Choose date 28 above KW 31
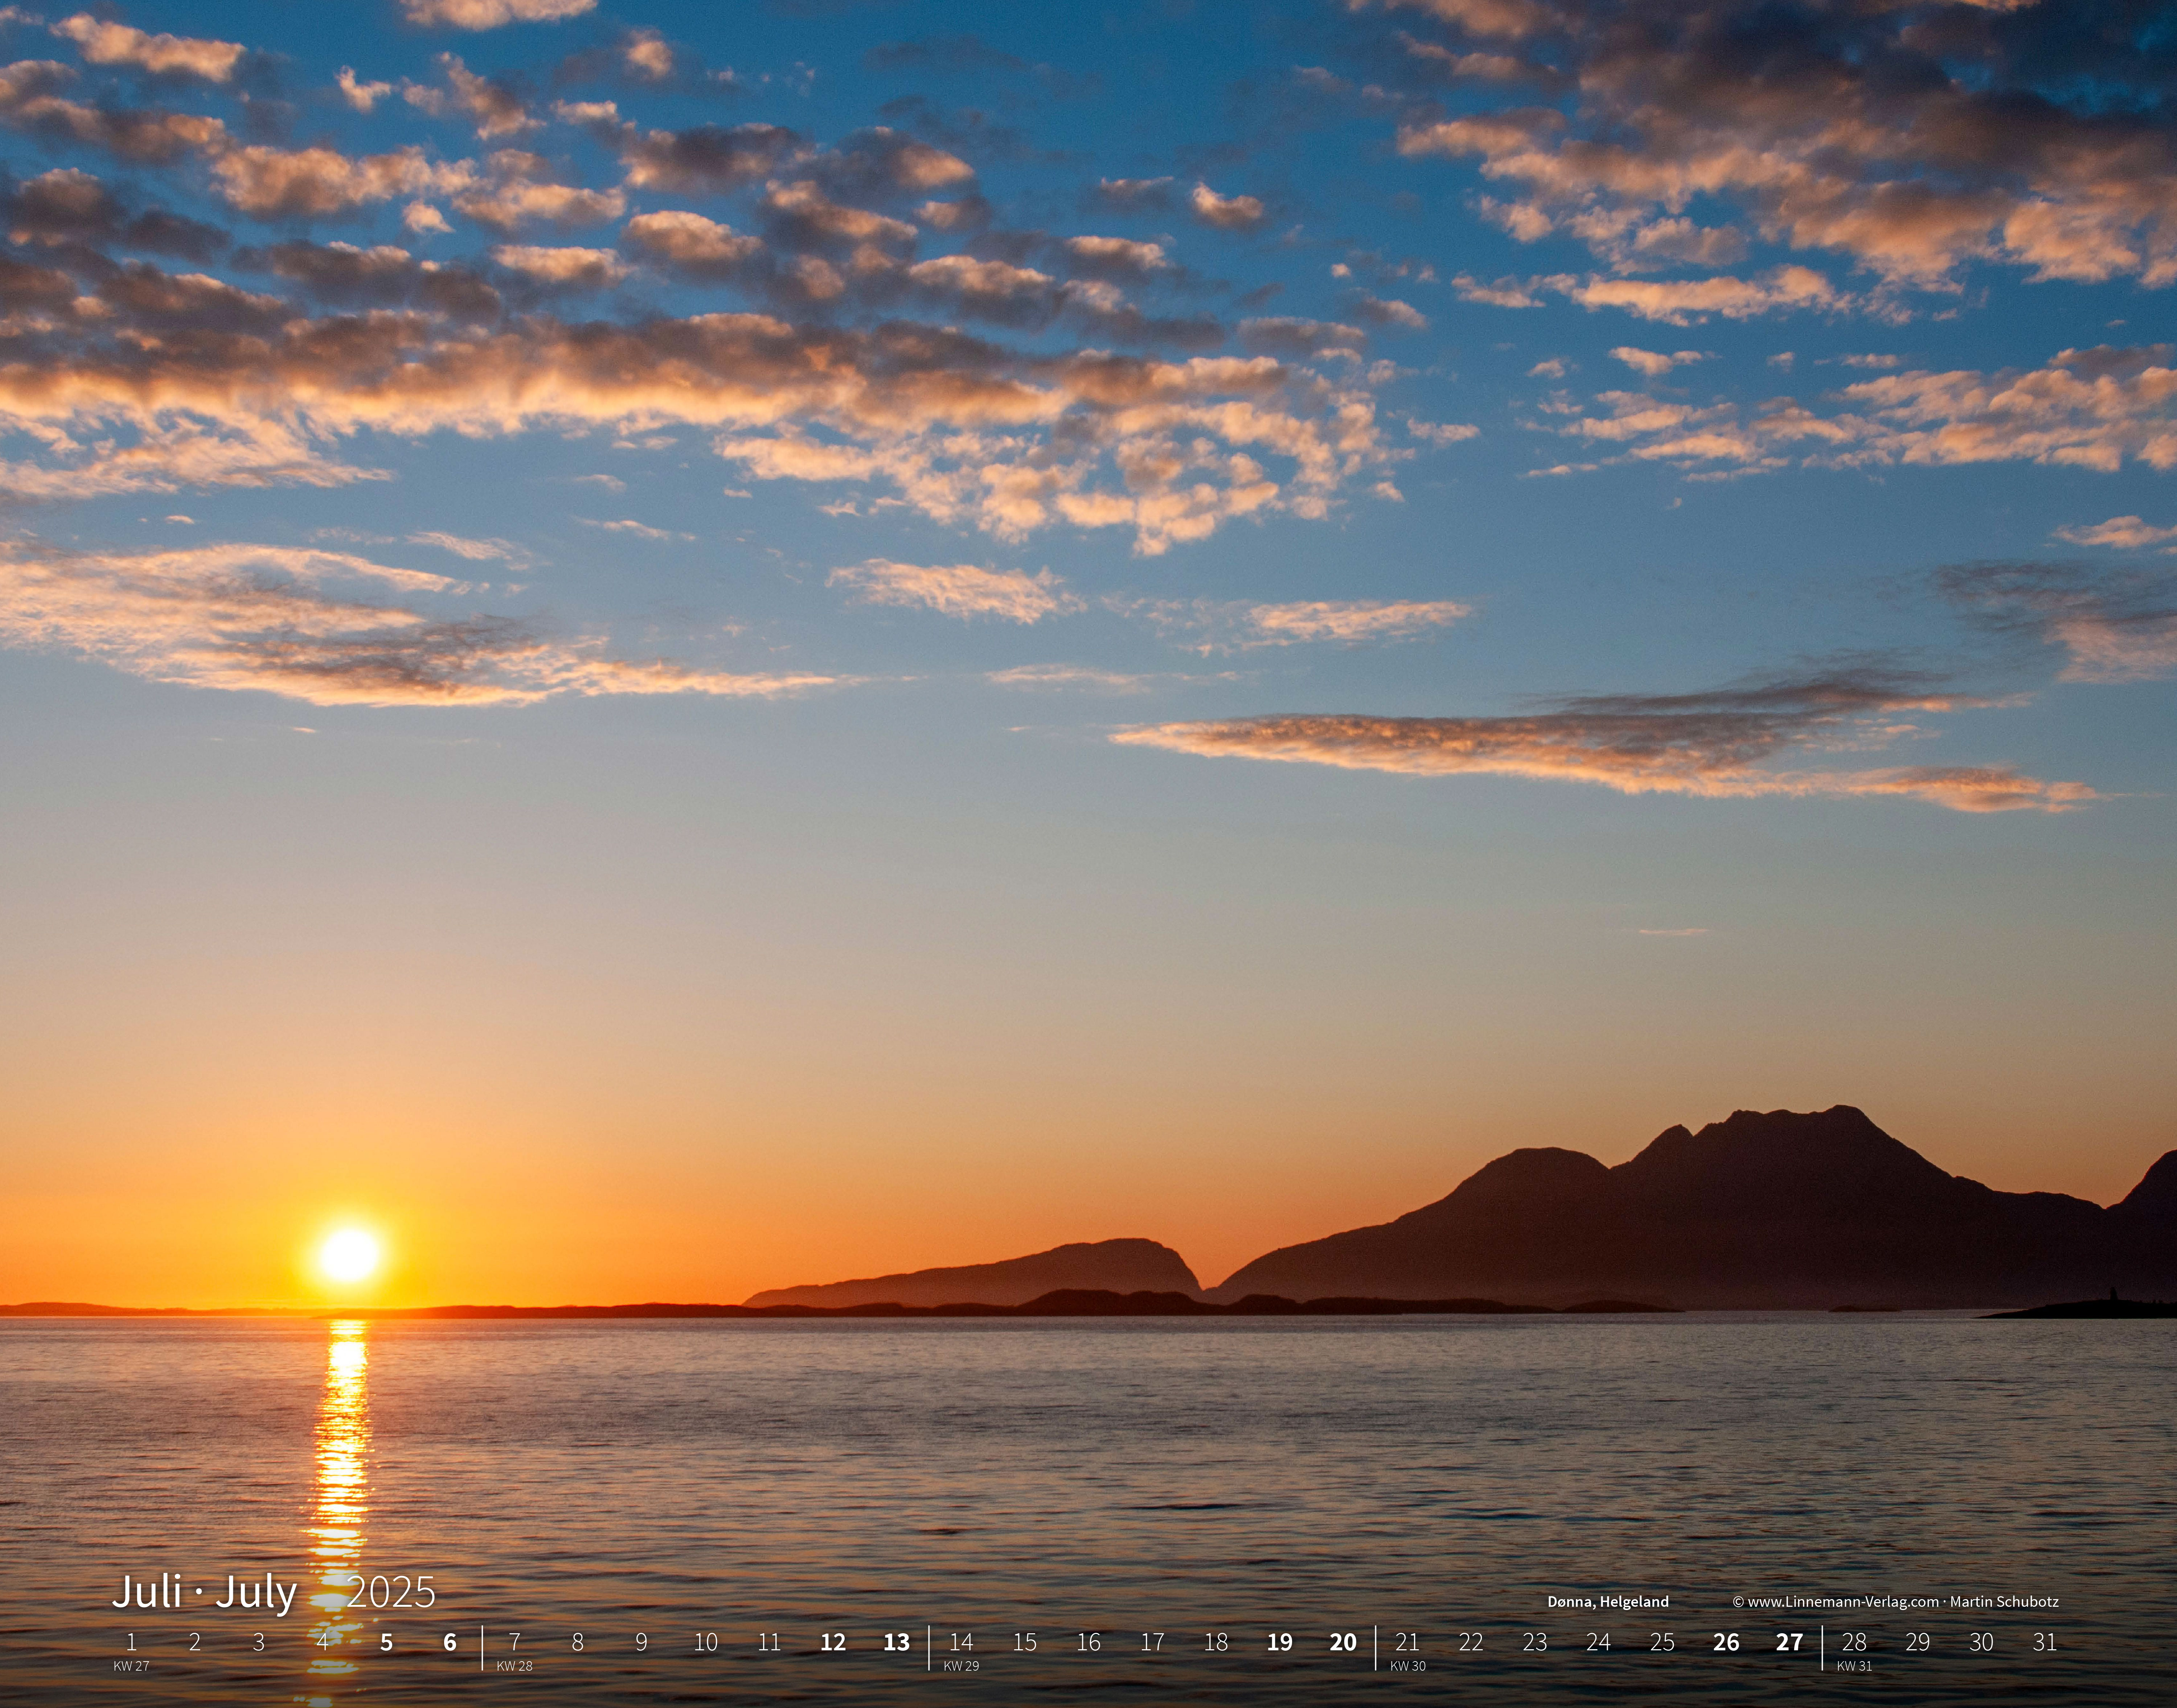 coord(1854,1642)
